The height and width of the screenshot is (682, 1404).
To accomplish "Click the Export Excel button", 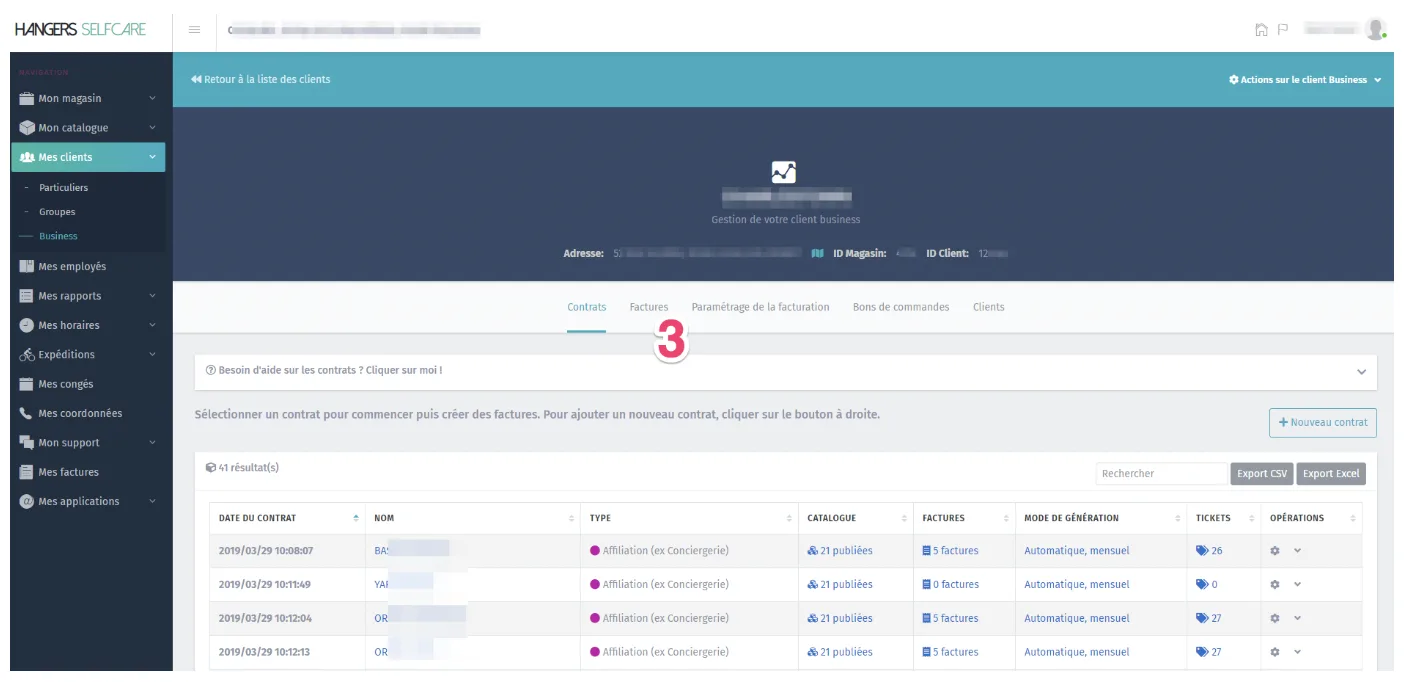I will pos(1331,474).
